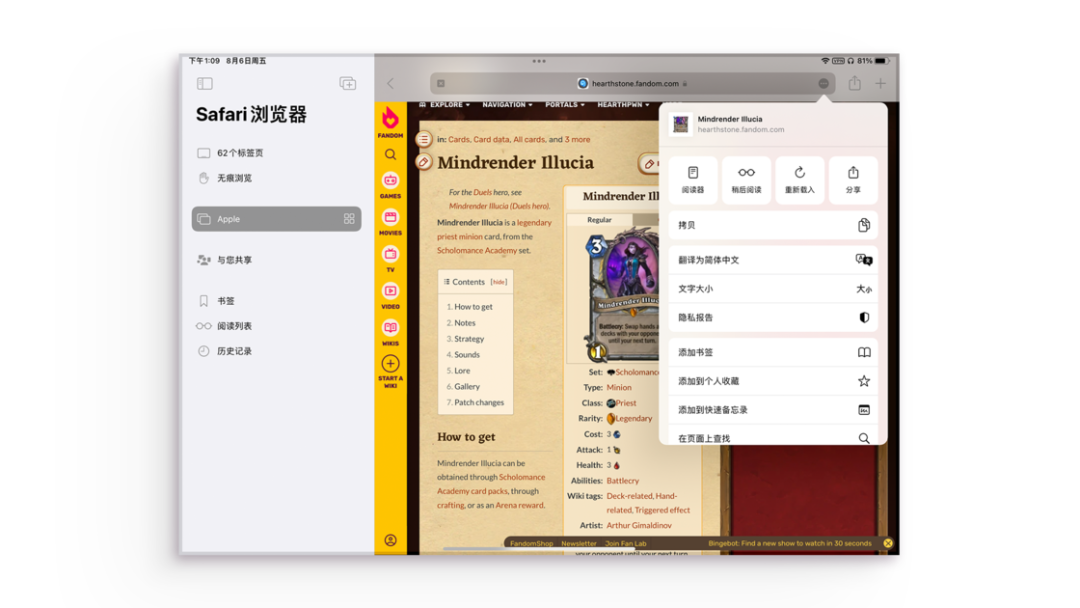Open Reading List in sidebar
The image size is (1080, 608).
(276, 326)
